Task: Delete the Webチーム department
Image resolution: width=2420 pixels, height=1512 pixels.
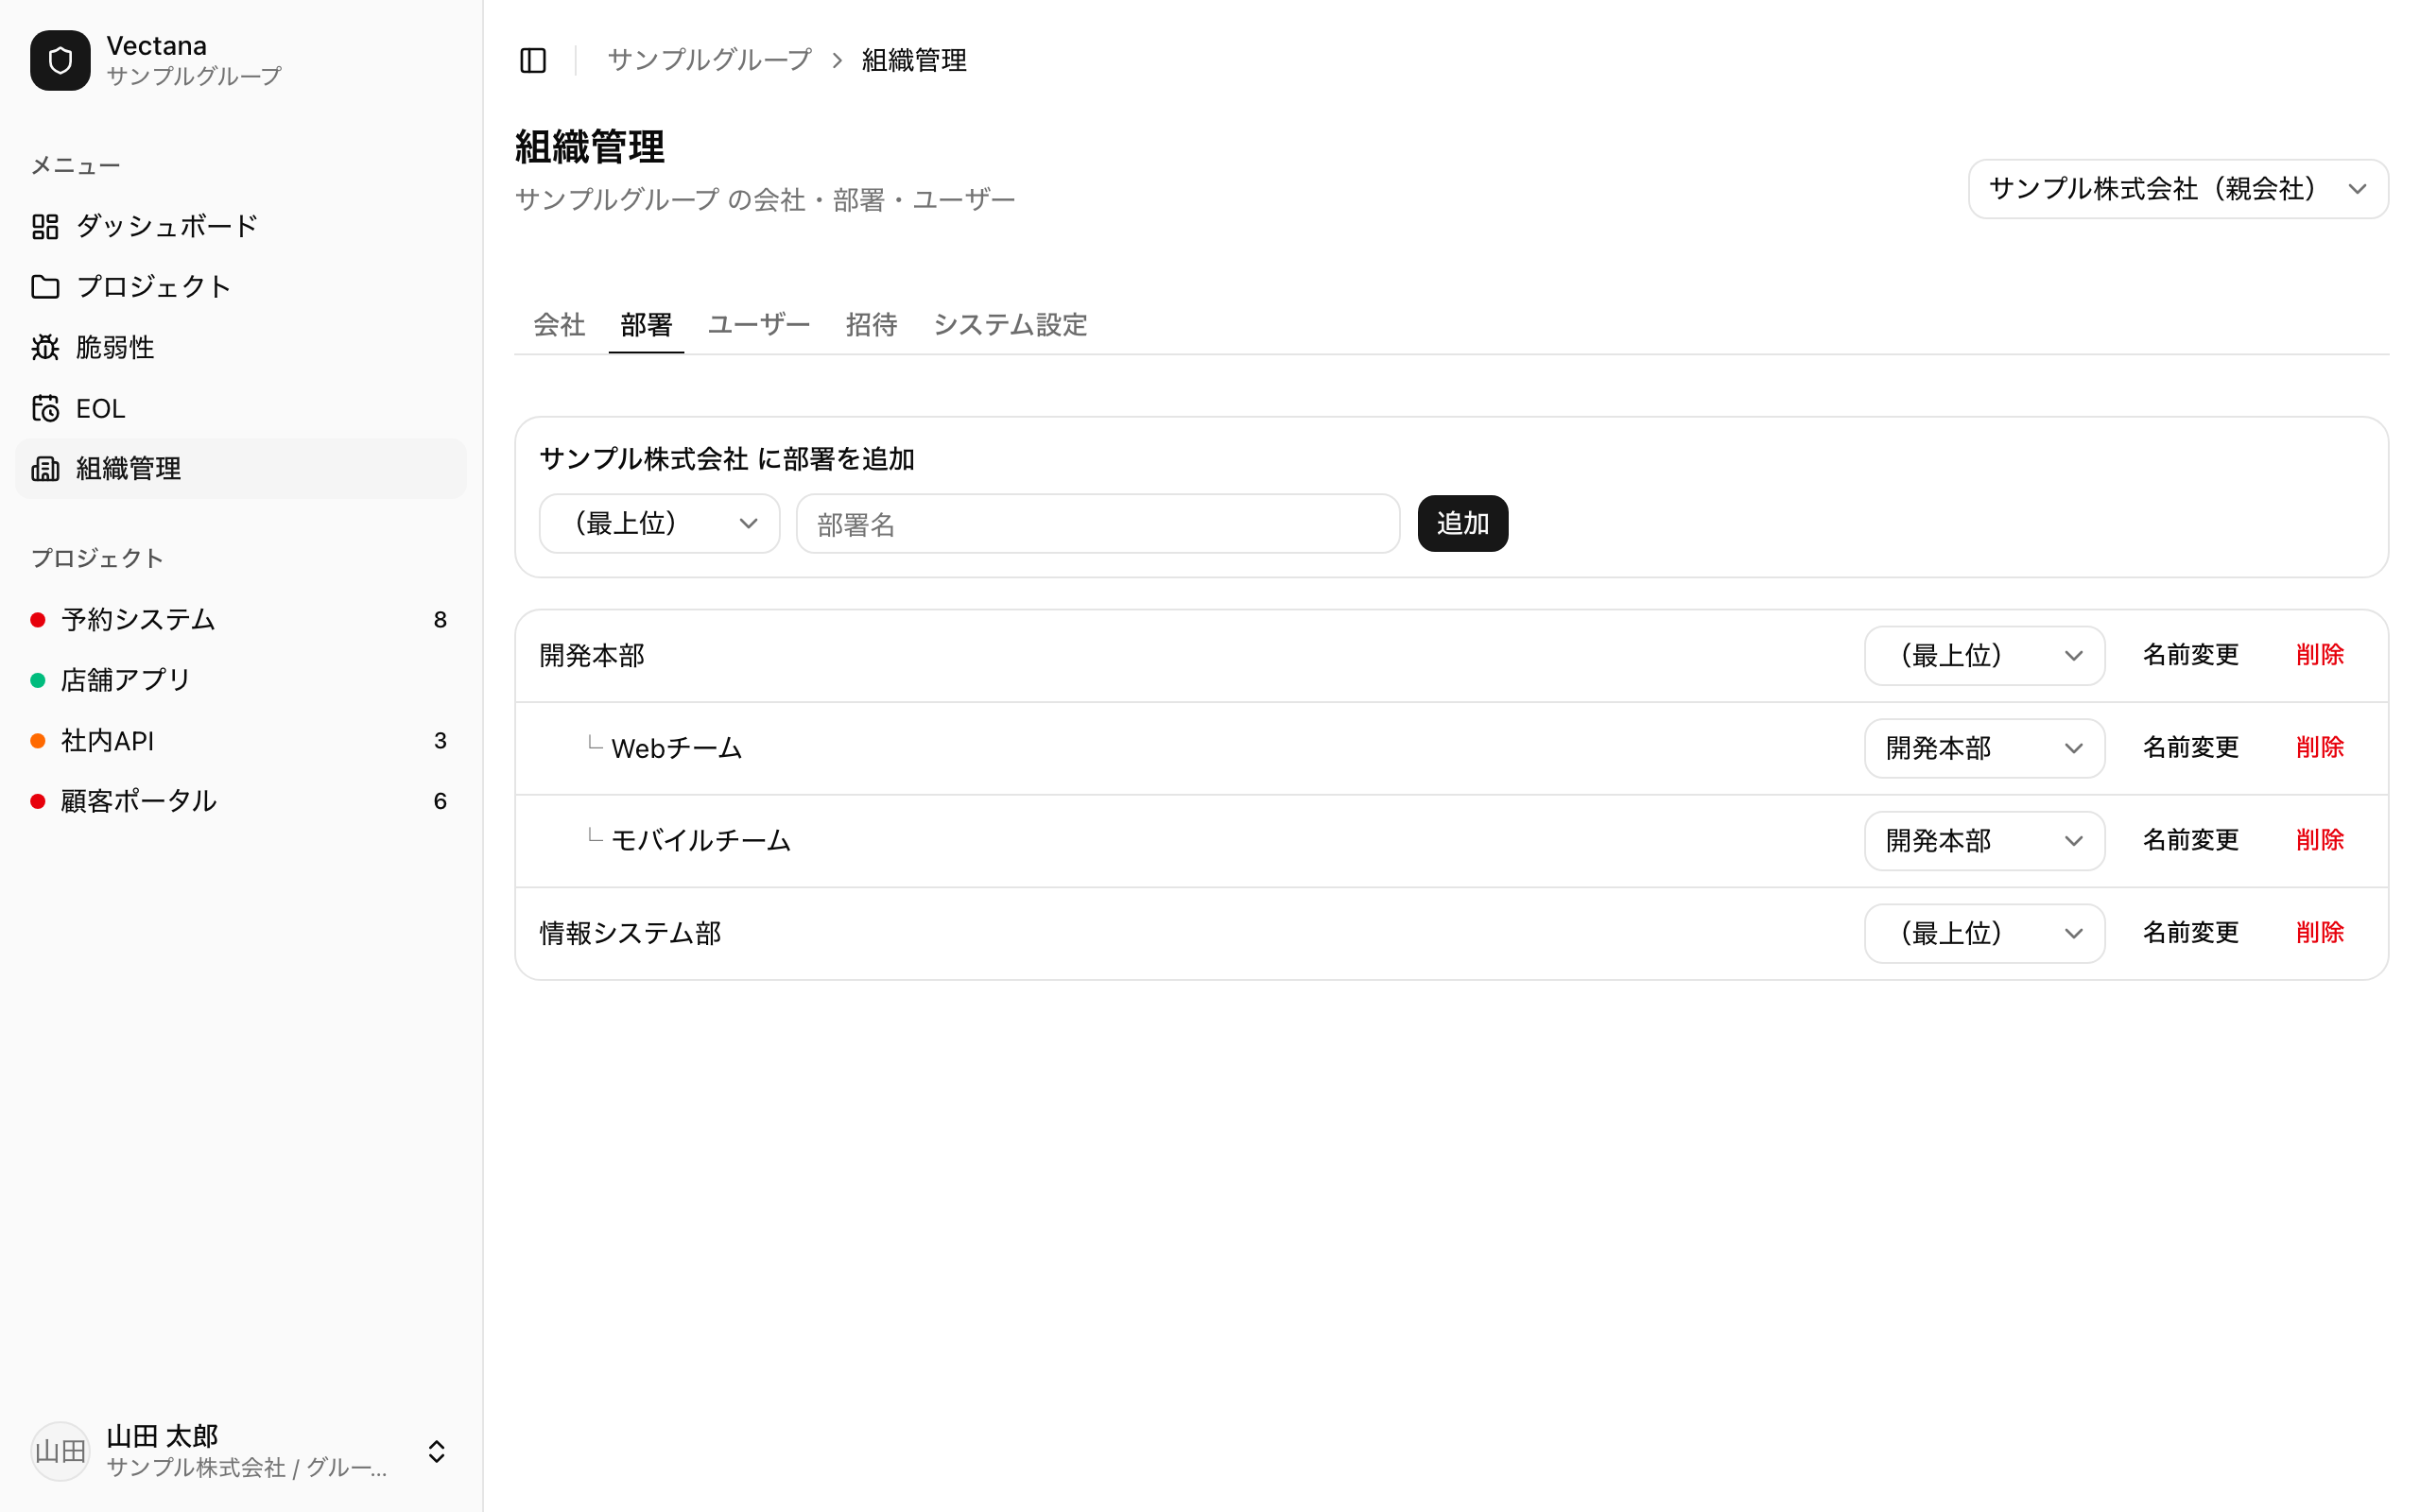Action: point(2320,747)
